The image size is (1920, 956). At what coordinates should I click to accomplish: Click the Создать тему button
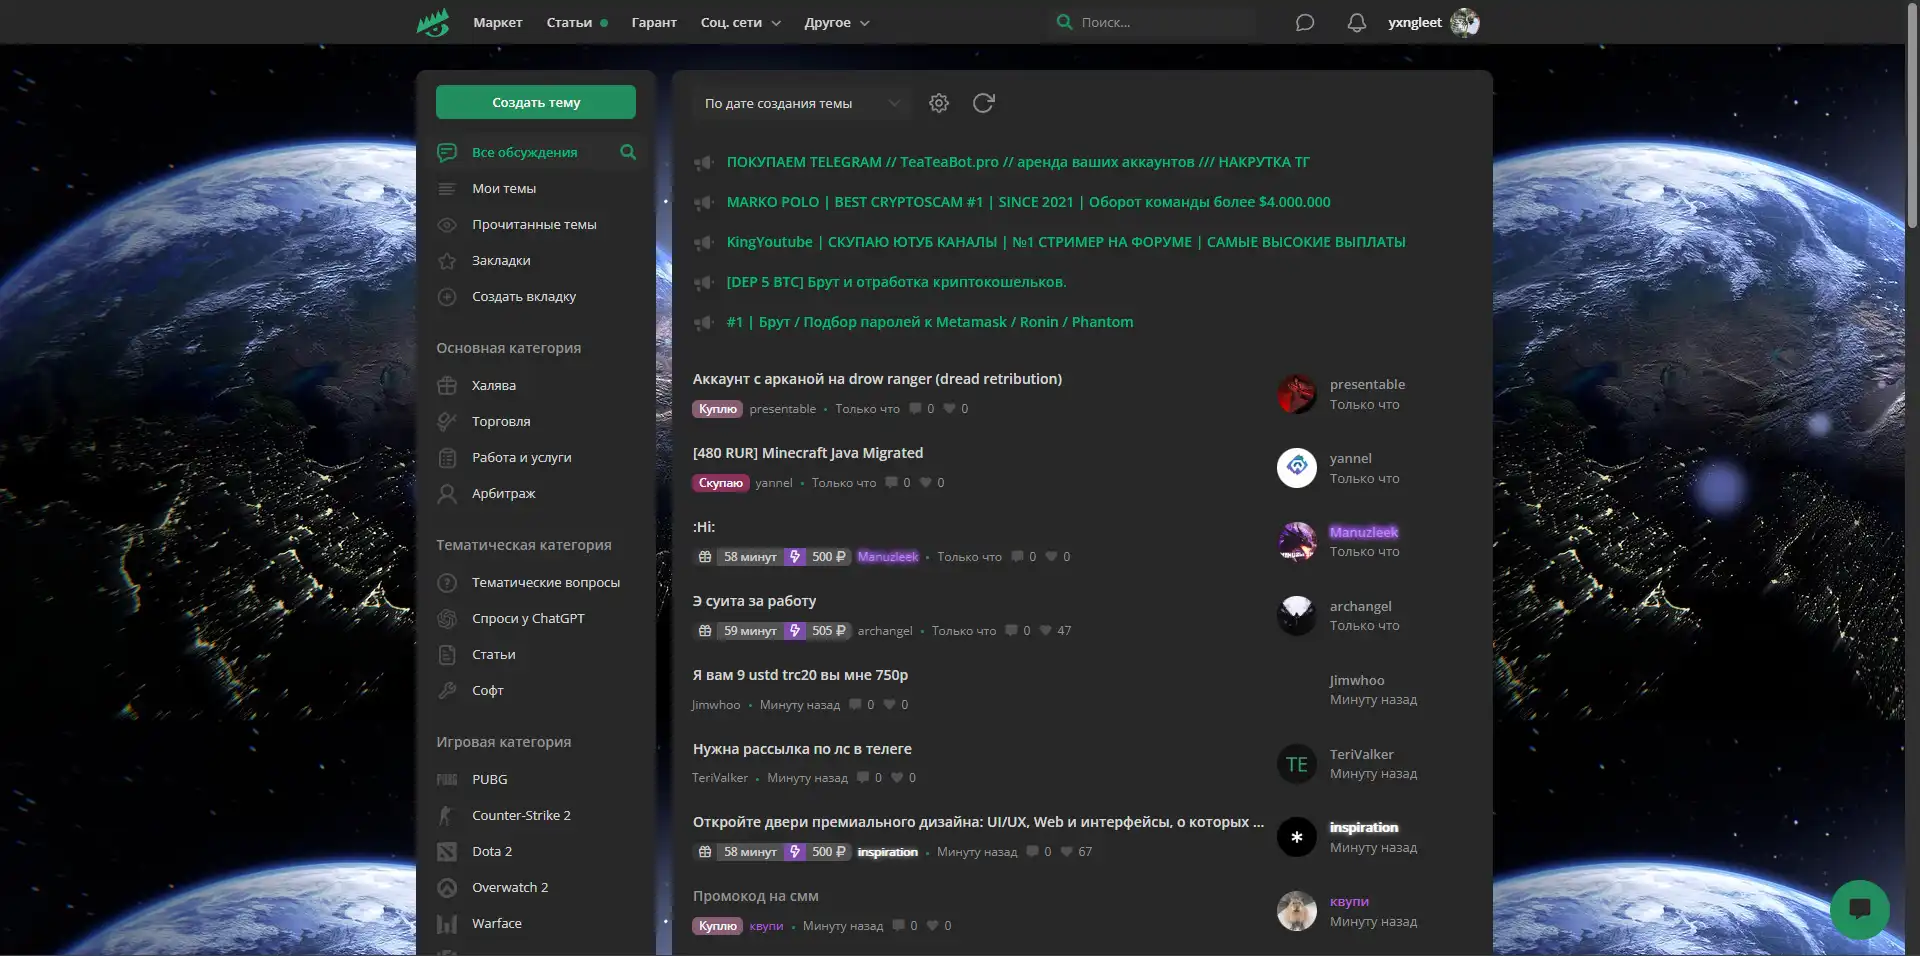click(x=536, y=102)
